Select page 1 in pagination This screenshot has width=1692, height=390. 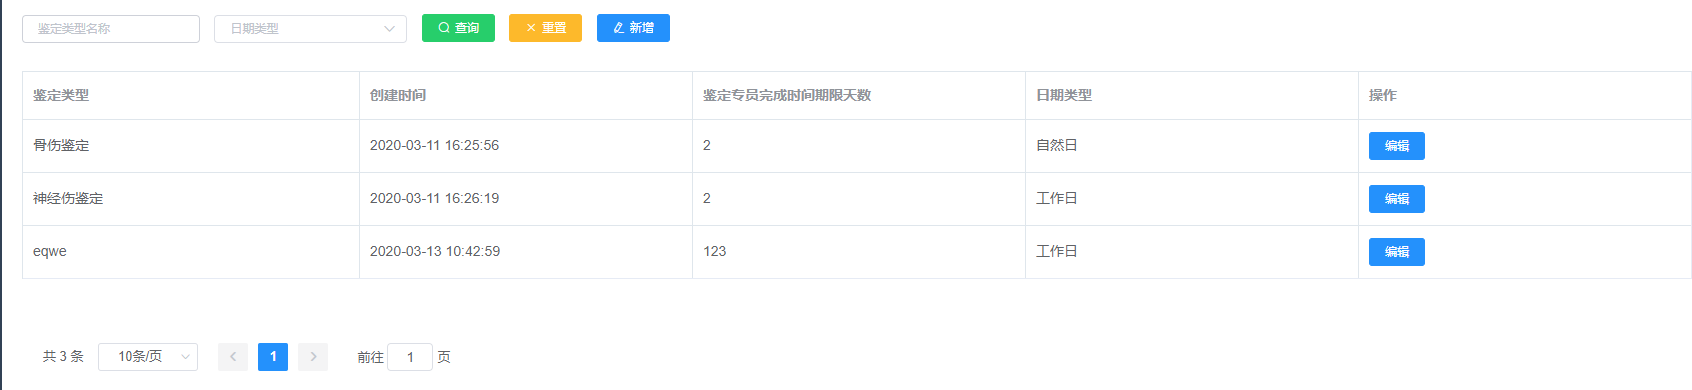pos(273,357)
